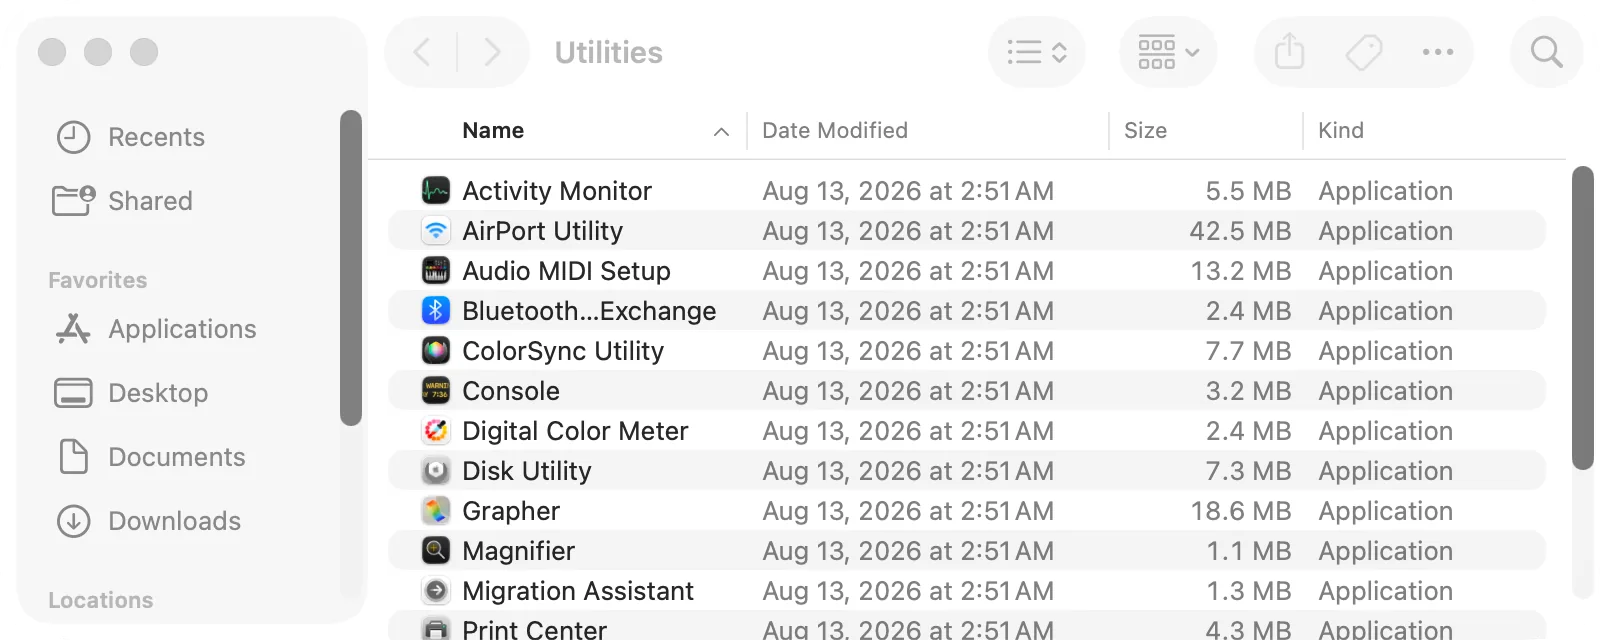Click the Recents clock icon in sidebar
This screenshot has width=1600, height=640.
pyautogui.click(x=73, y=137)
